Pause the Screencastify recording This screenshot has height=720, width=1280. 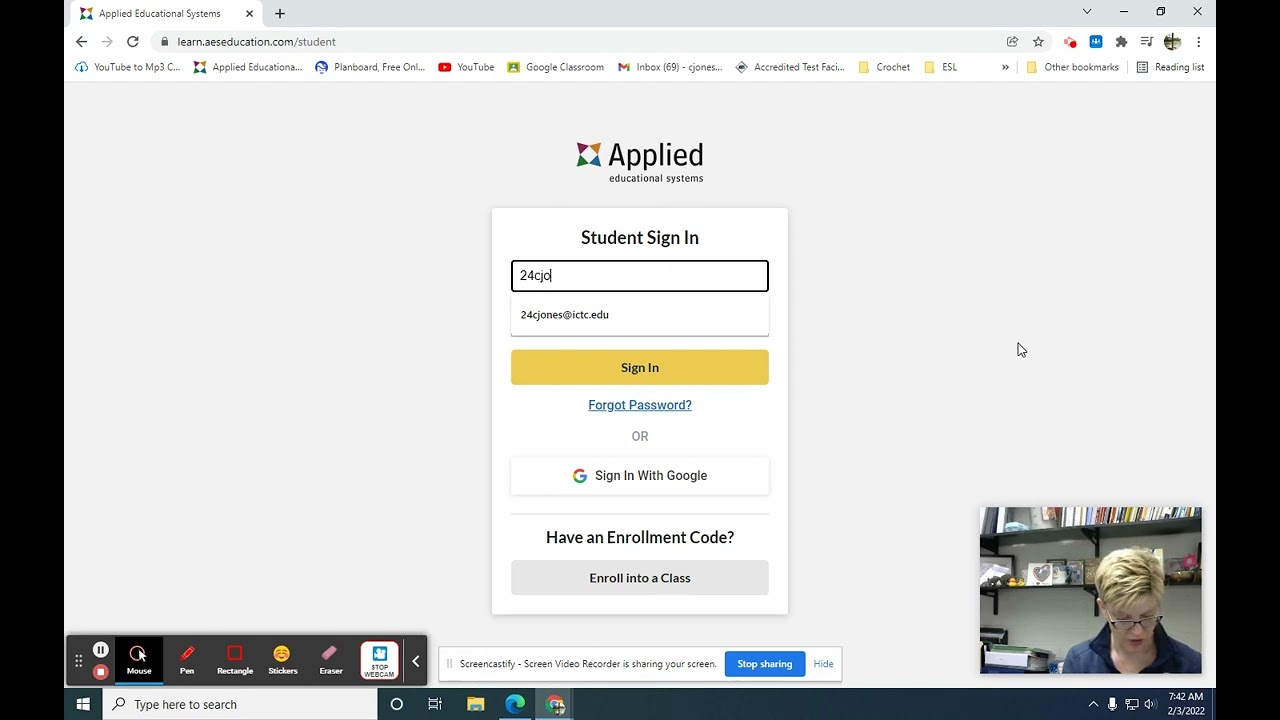pos(100,650)
